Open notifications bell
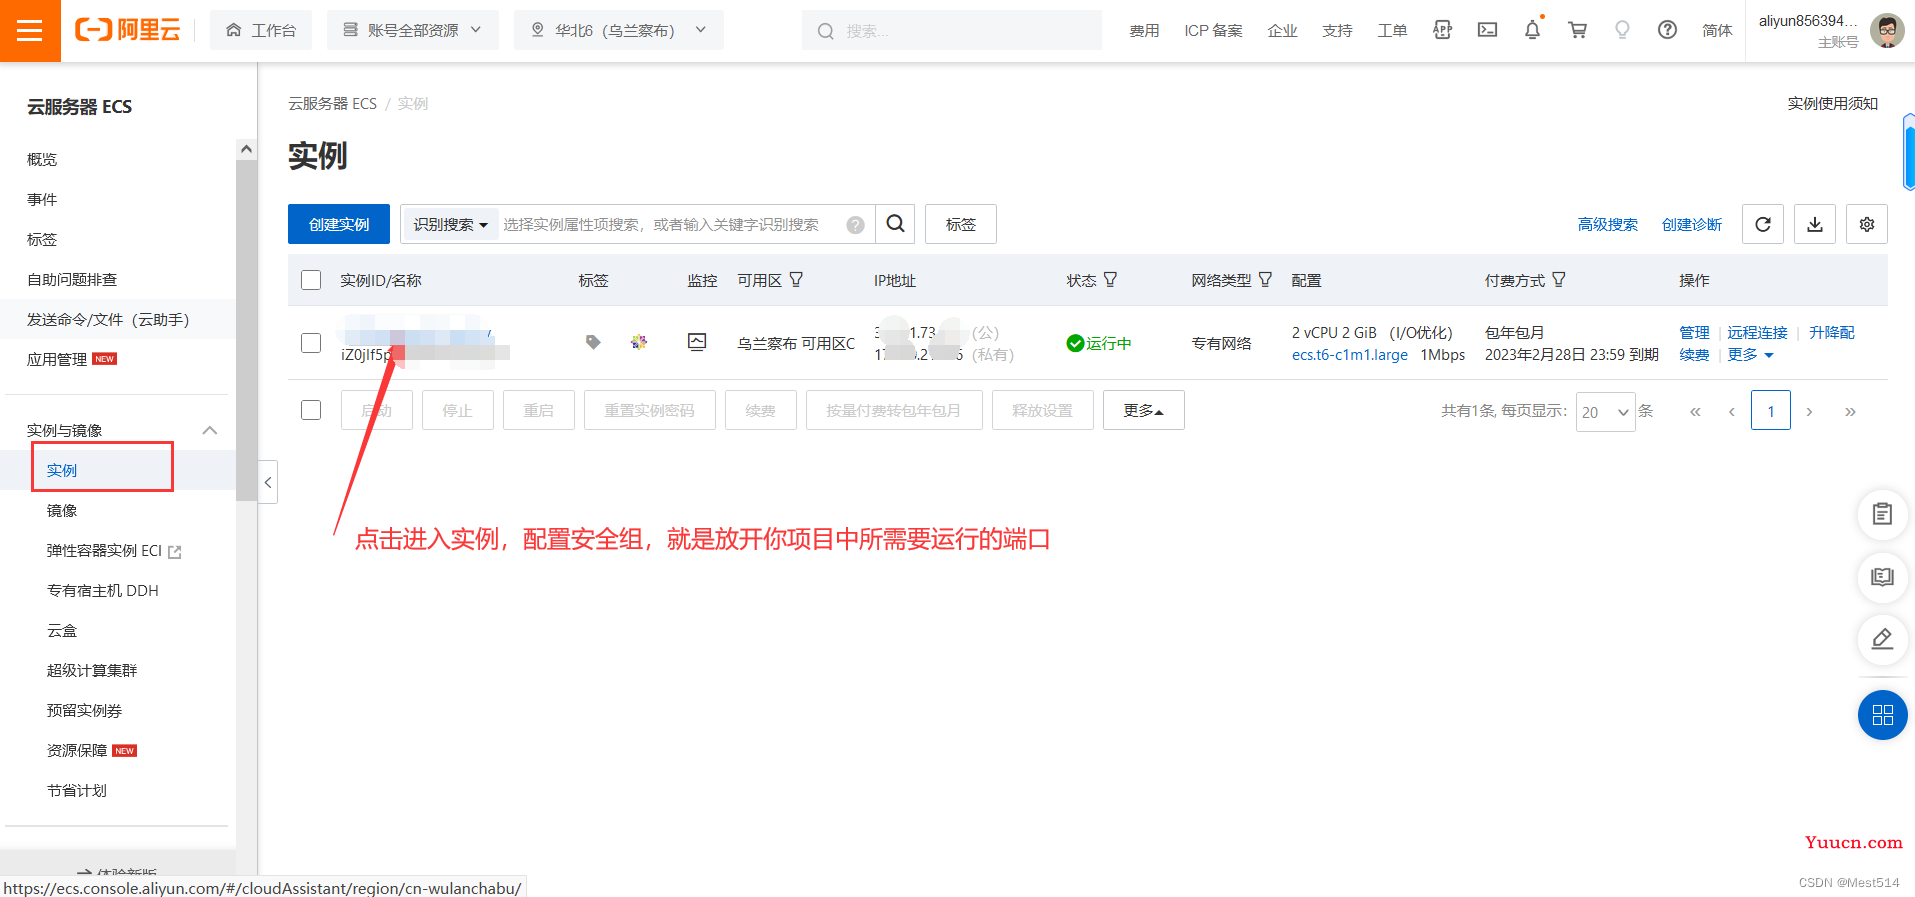 click(1532, 30)
